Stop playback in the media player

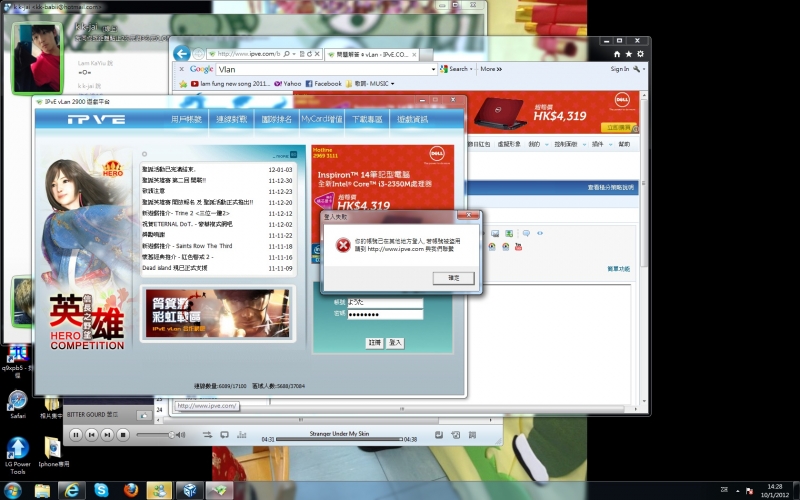click(123, 435)
